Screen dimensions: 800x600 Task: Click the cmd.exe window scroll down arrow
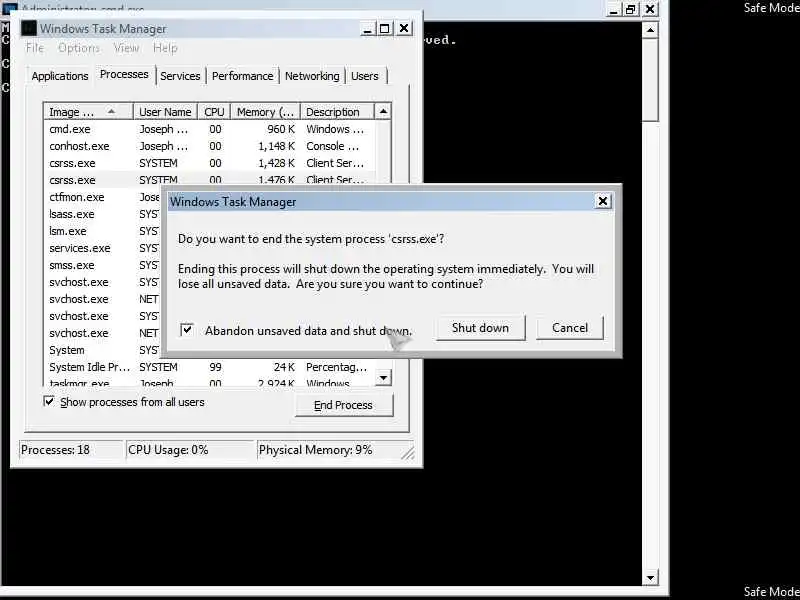click(650, 578)
